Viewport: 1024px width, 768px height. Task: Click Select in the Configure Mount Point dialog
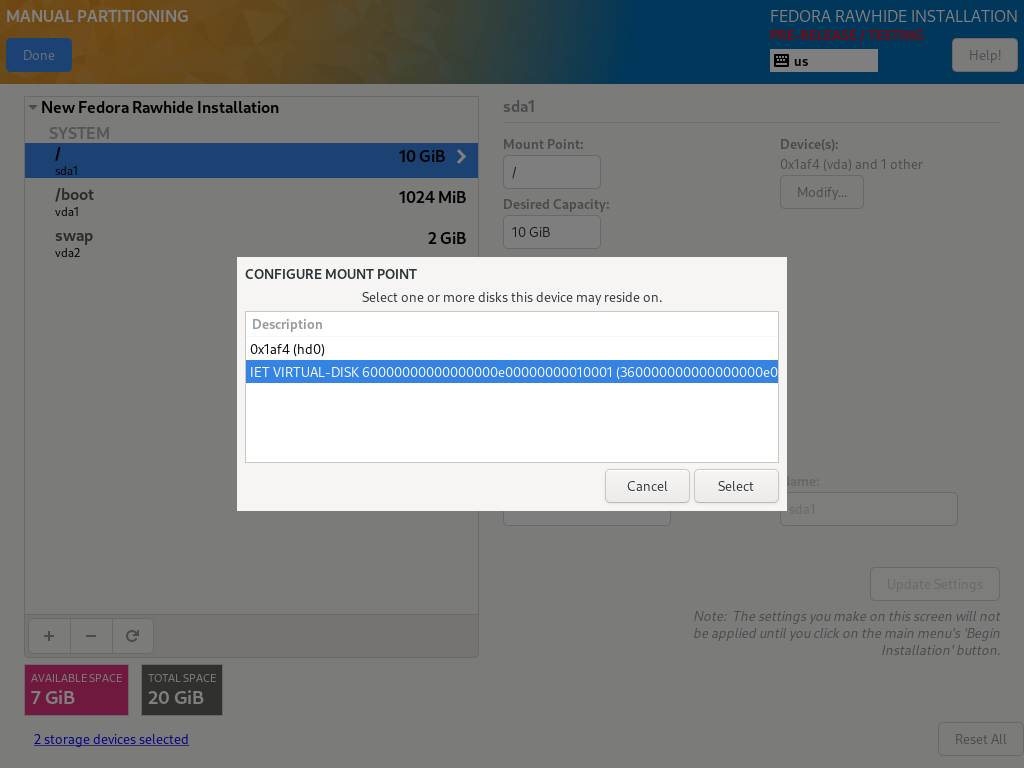pyautogui.click(x=736, y=486)
